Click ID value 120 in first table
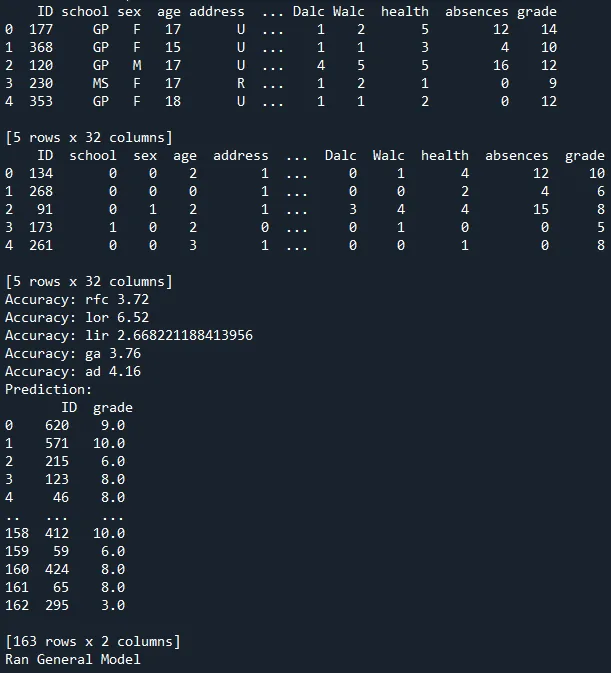Image resolution: width=611 pixels, height=673 pixels. point(41,65)
